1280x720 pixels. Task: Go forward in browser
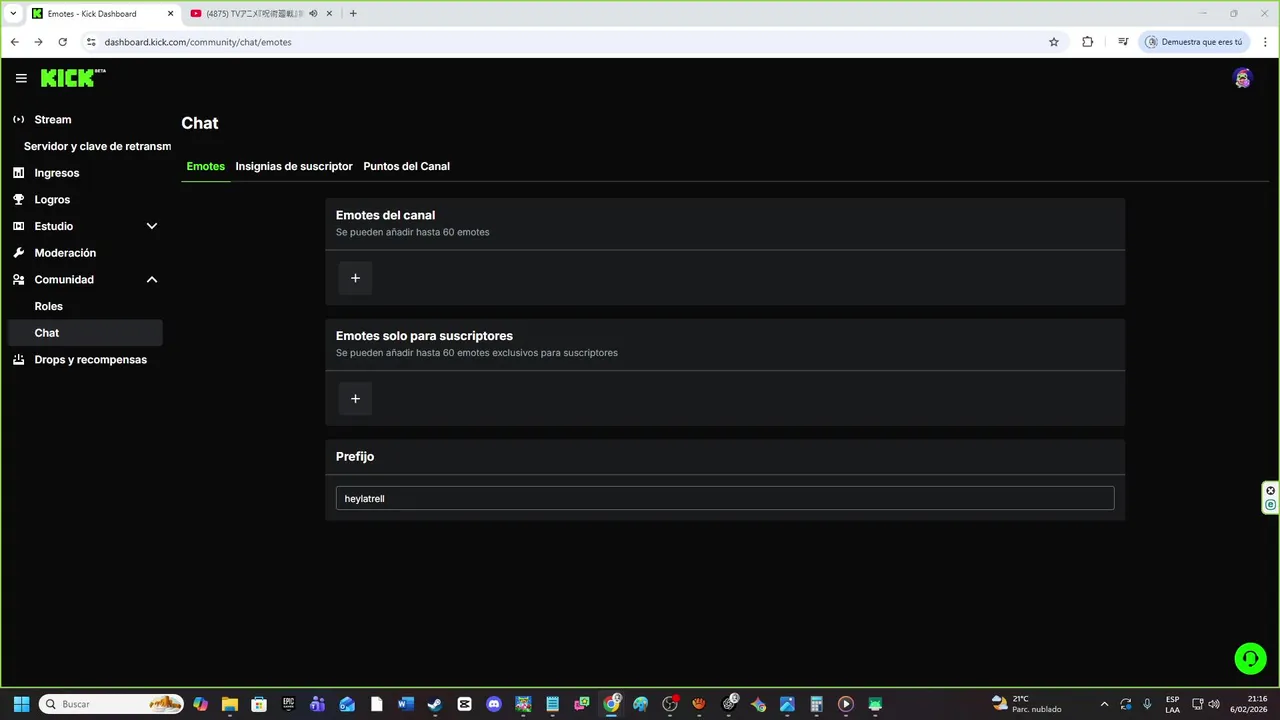tap(38, 42)
